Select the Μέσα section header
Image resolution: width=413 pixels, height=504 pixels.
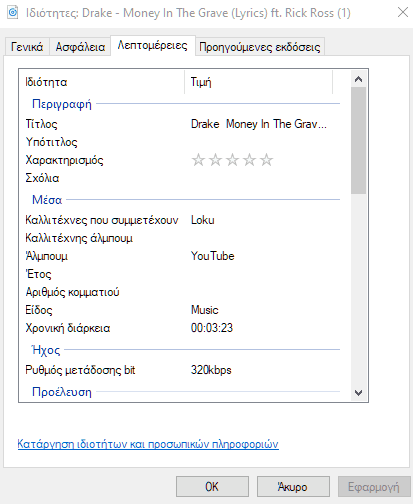tap(47, 200)
